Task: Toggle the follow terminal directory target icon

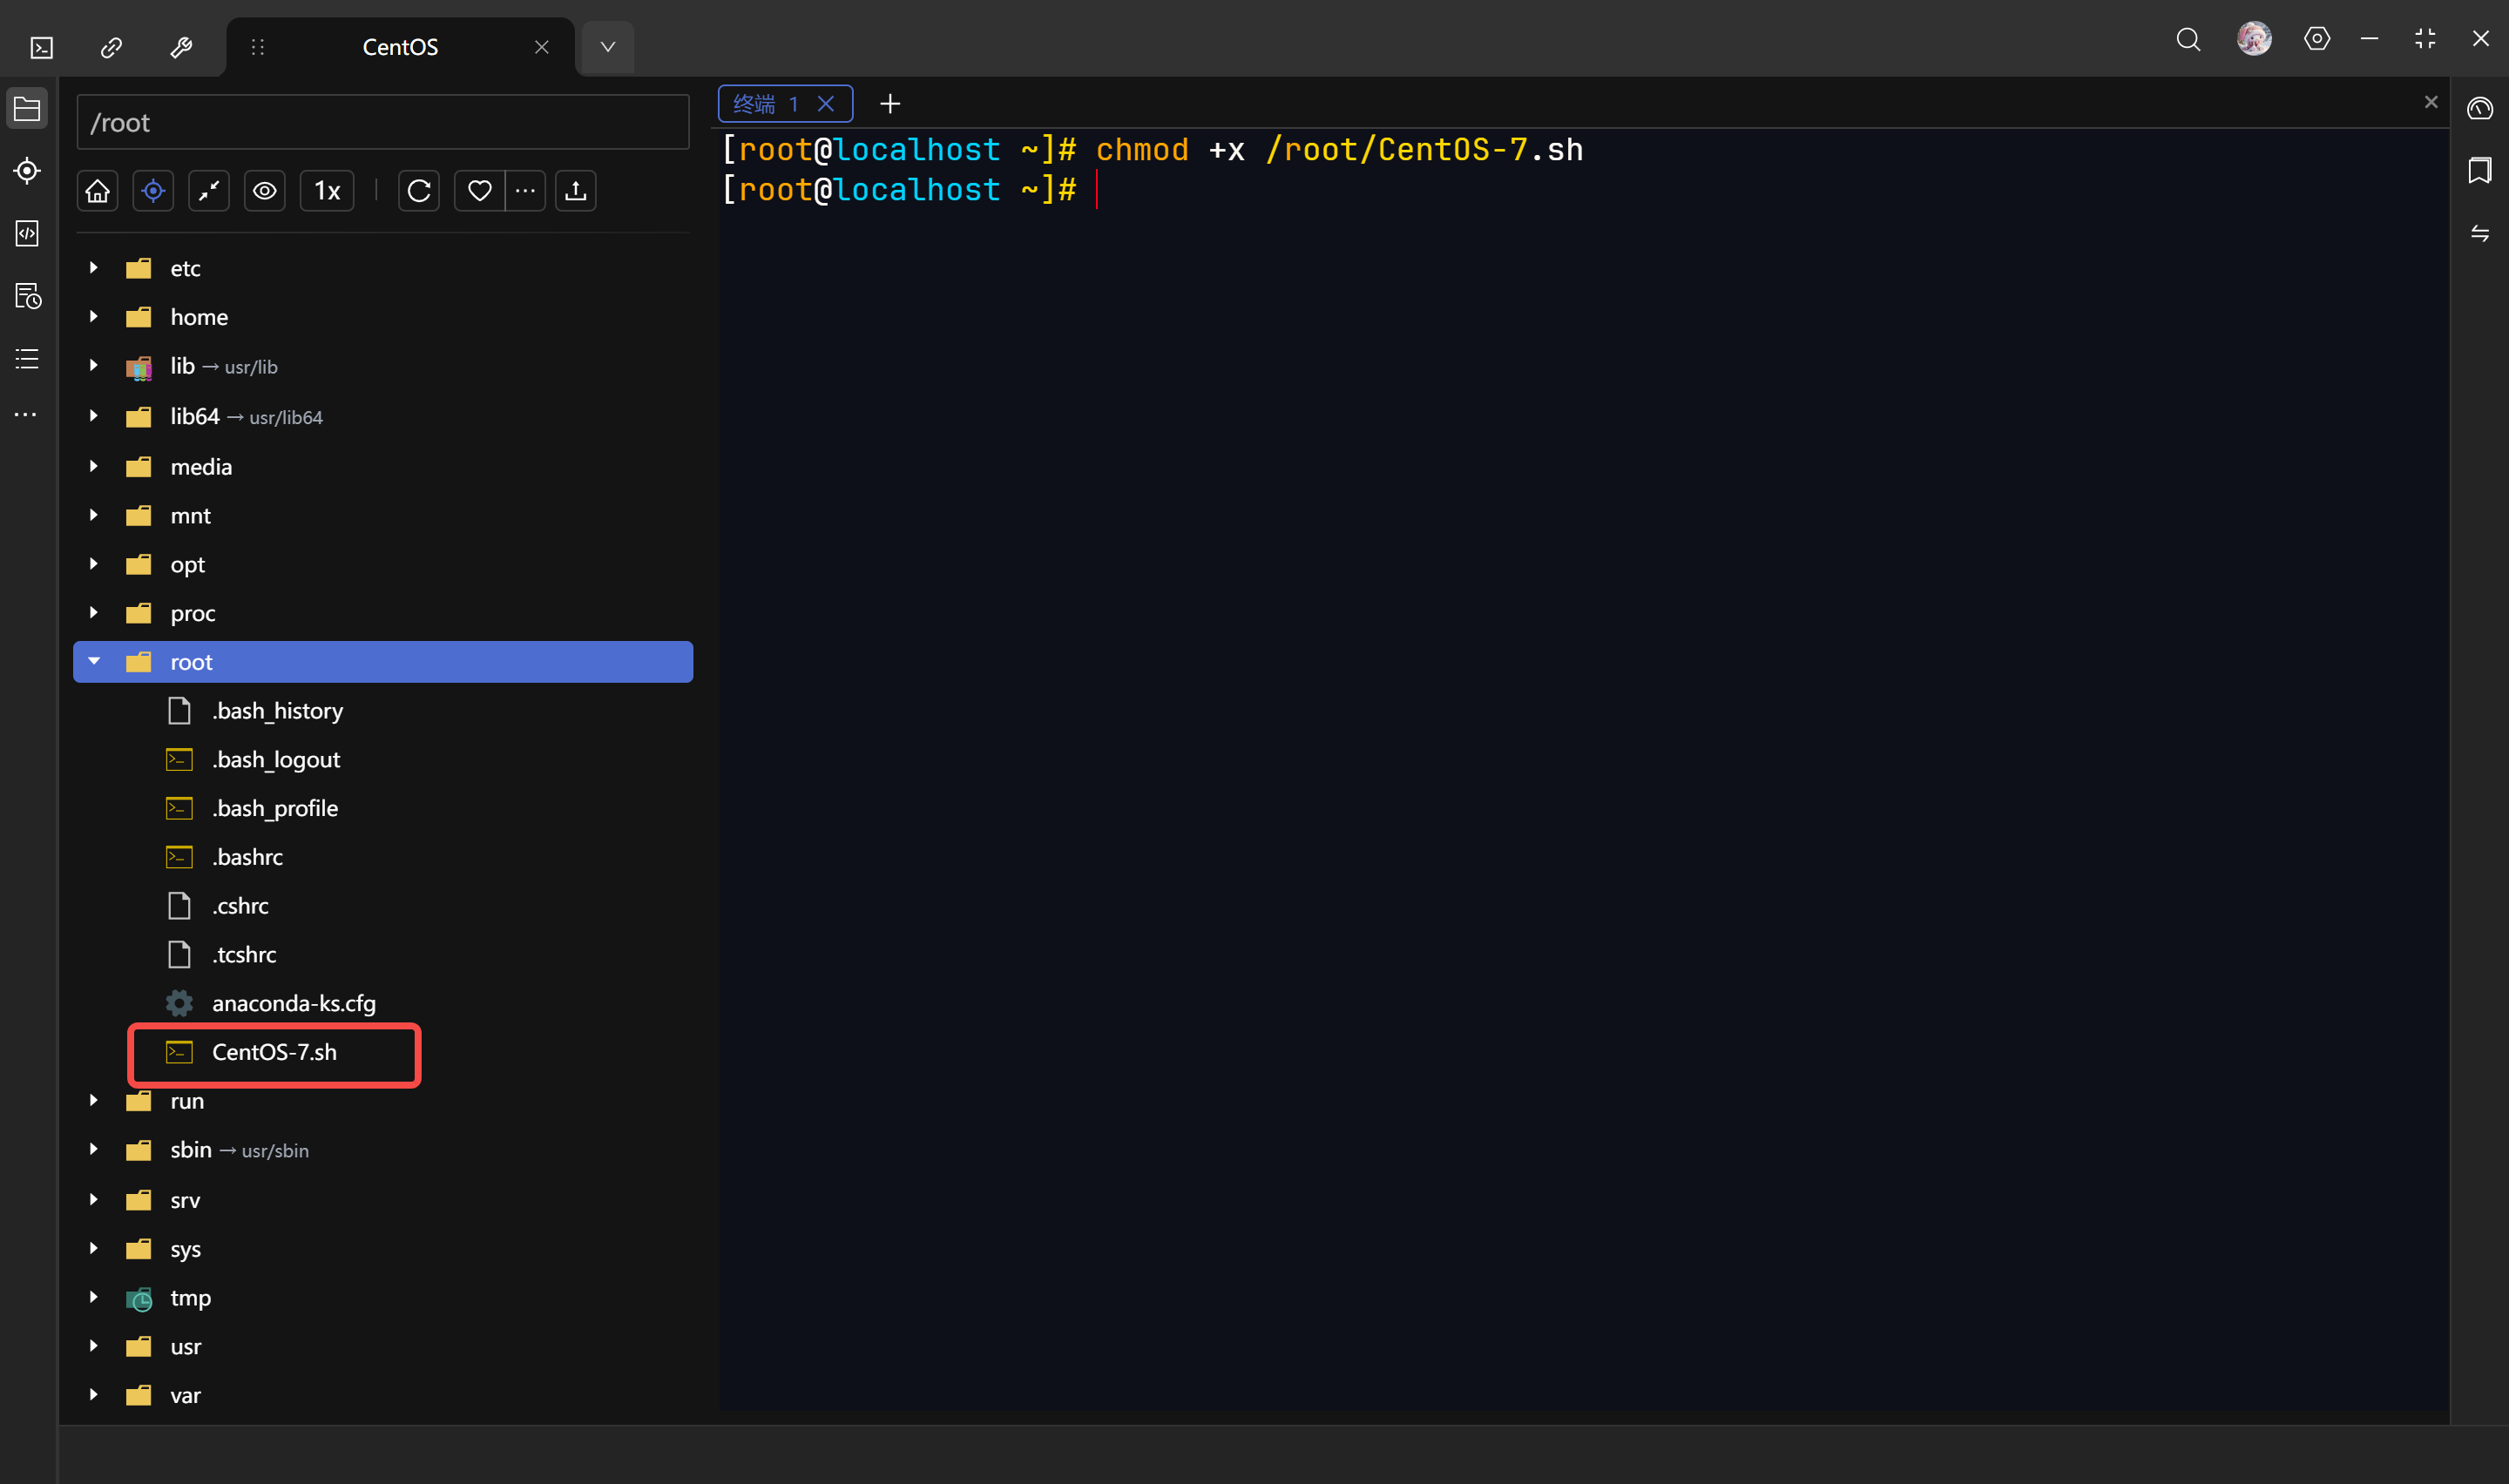Action: pos(153,191)
